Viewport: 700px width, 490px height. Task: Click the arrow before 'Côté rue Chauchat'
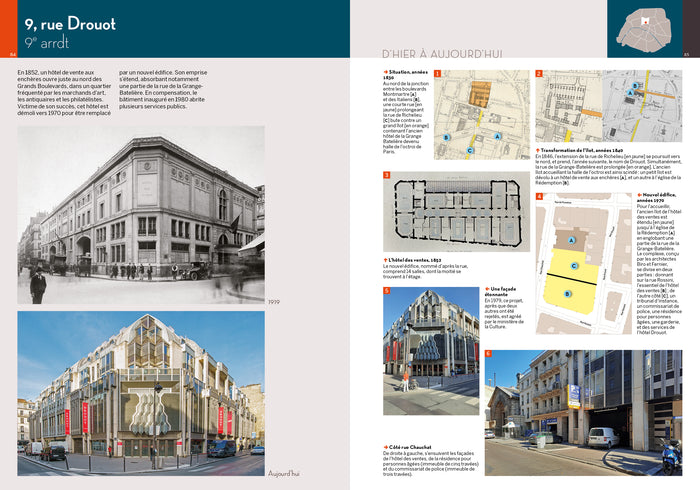point(386,446)
